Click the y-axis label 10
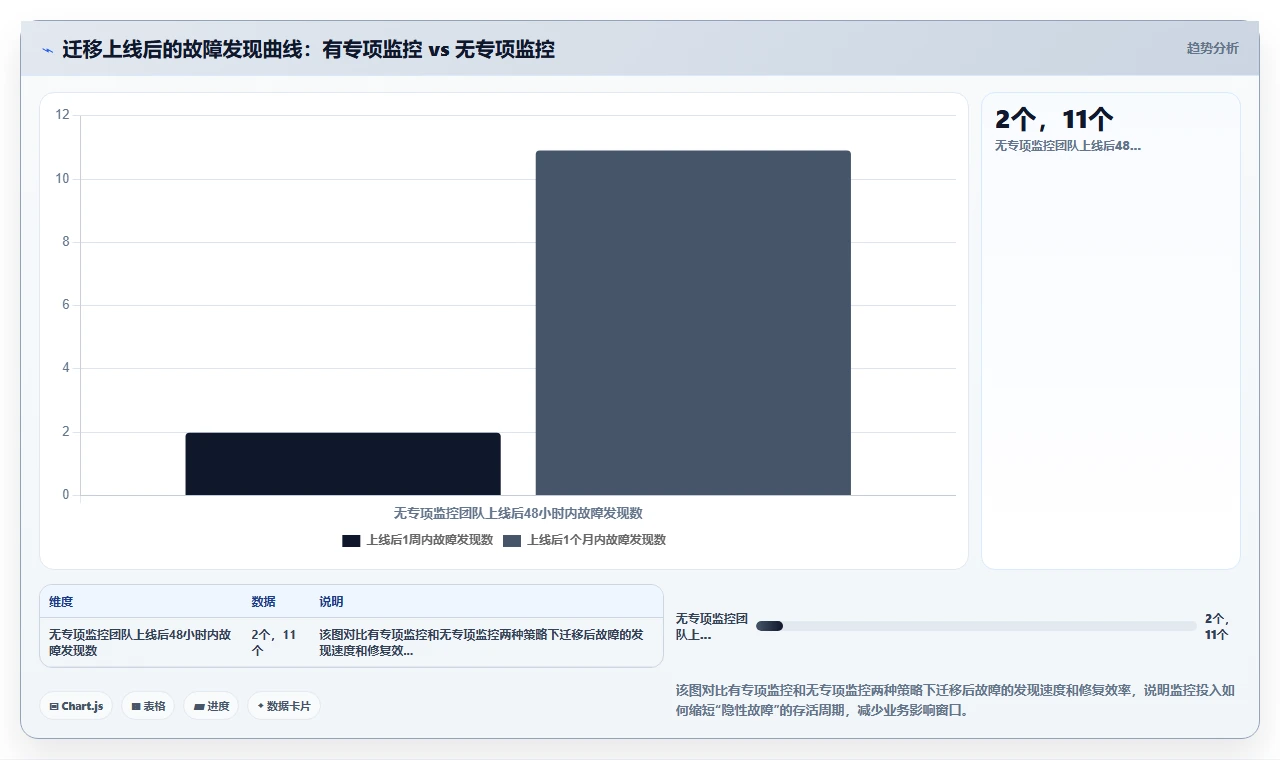This screenshot has width=1280, height=760. [63, 179]
